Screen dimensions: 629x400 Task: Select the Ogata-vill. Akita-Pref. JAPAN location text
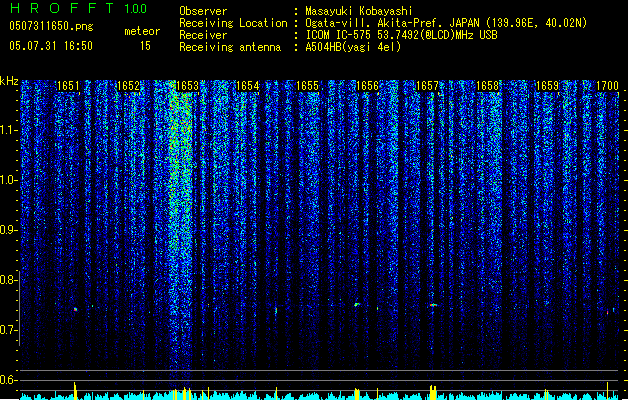tap(446, 23)
